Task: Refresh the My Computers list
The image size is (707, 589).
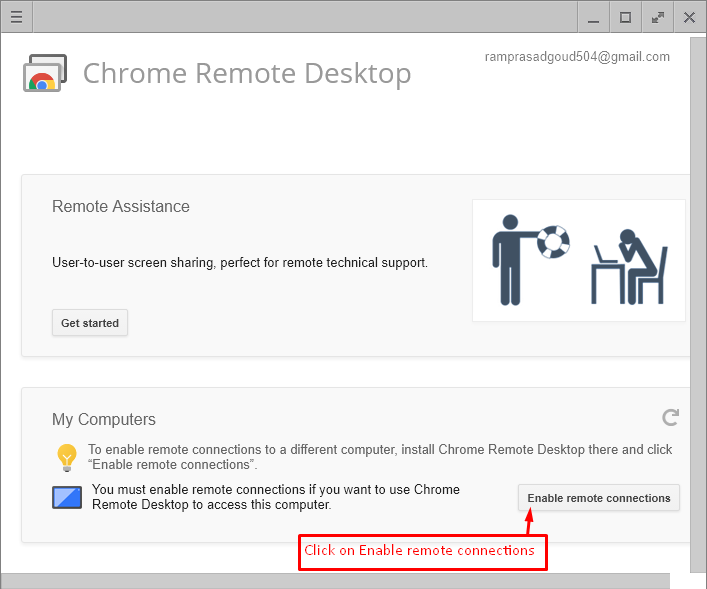Action: click(x=670, y=418)
